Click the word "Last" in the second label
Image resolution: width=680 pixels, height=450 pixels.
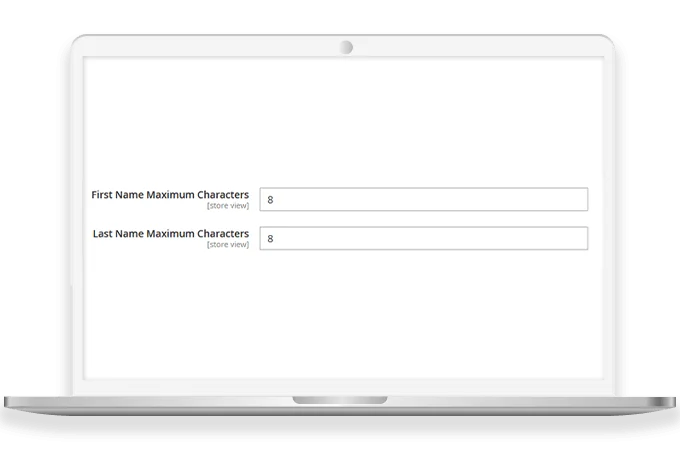[x=104, y=234]
